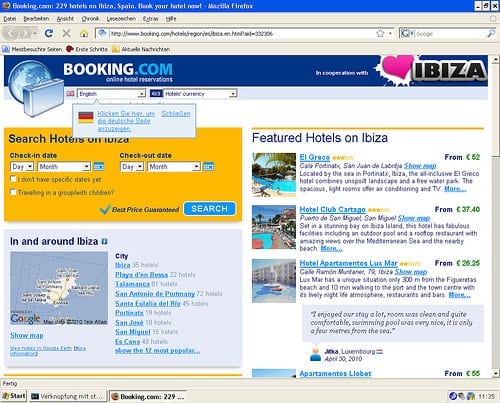Screen dimensions: 500x403
Task: Reload the page with the refresh icon
Action: pyautogui.click(x=49, y=33)
